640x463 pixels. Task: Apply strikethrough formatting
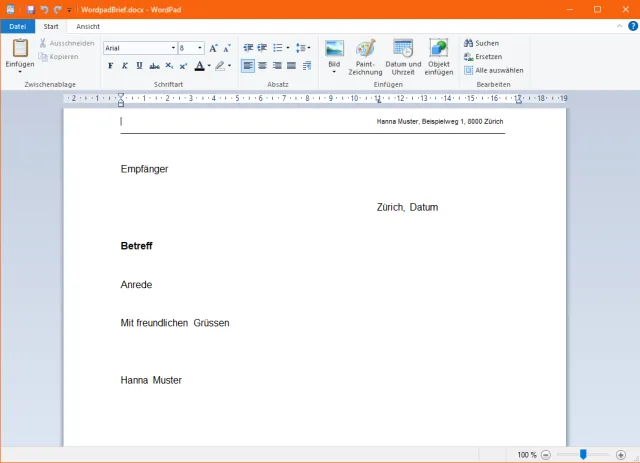pyautogui.click(x=154, y=66)
